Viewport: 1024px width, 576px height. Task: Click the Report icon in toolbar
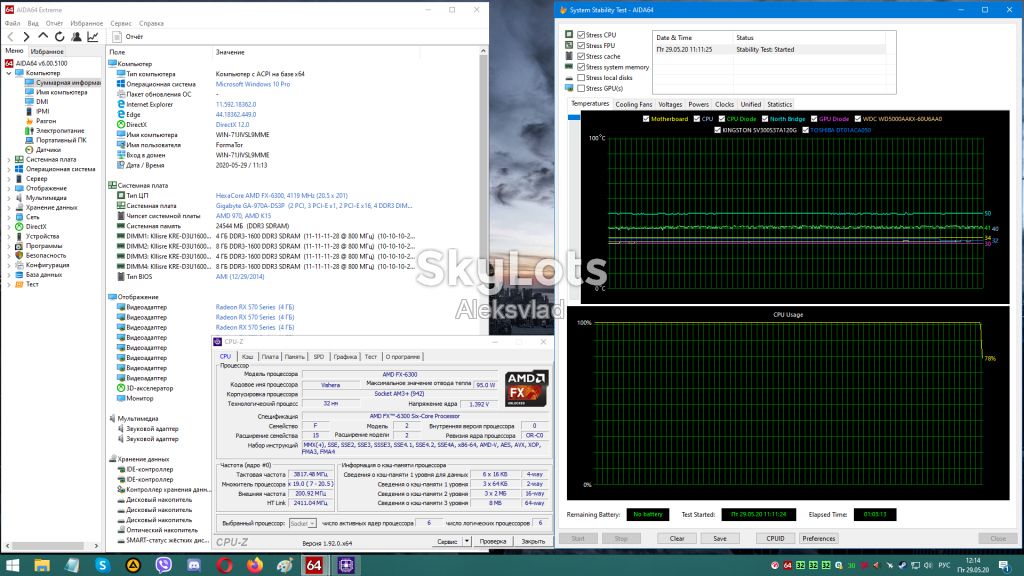point(117,37)
